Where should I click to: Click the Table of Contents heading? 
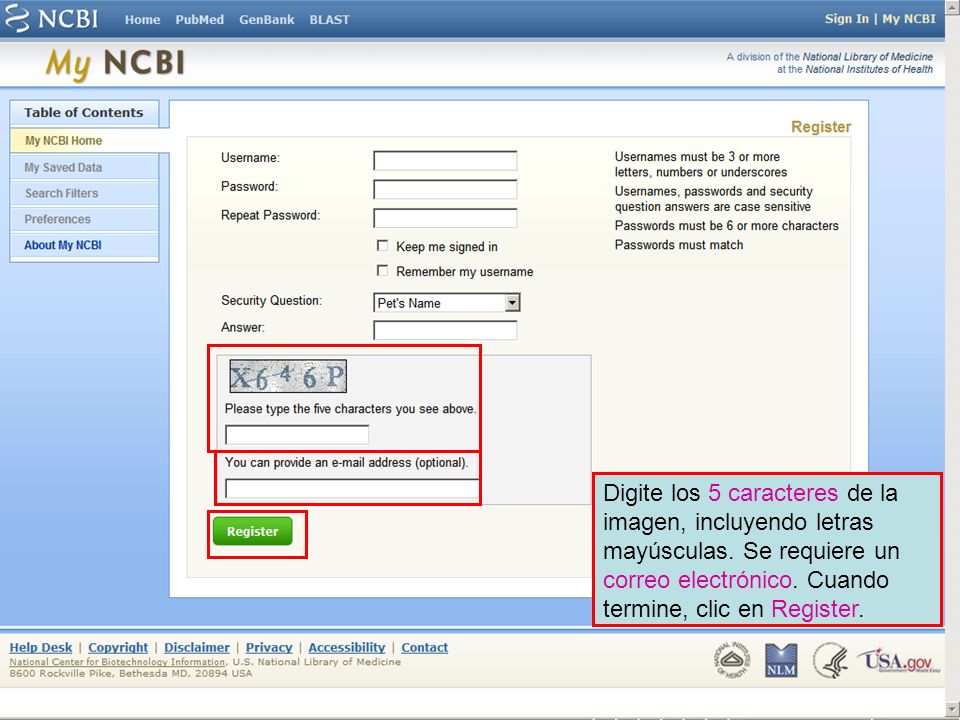(84, 113)
